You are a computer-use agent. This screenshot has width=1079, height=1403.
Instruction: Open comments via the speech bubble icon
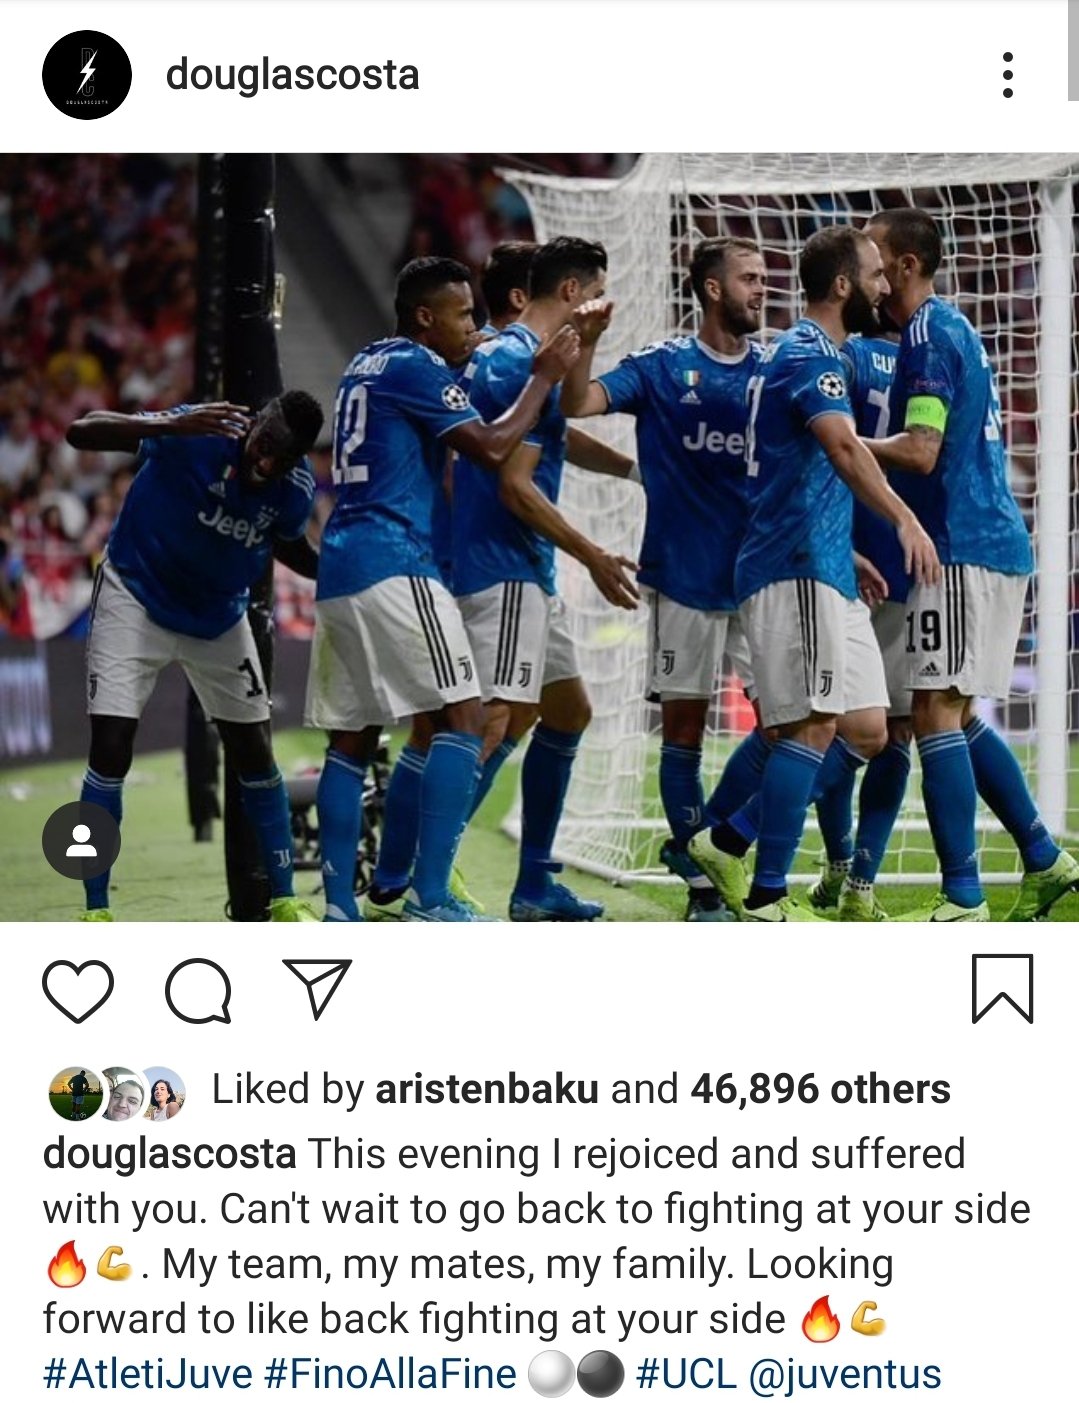[198, 990]
